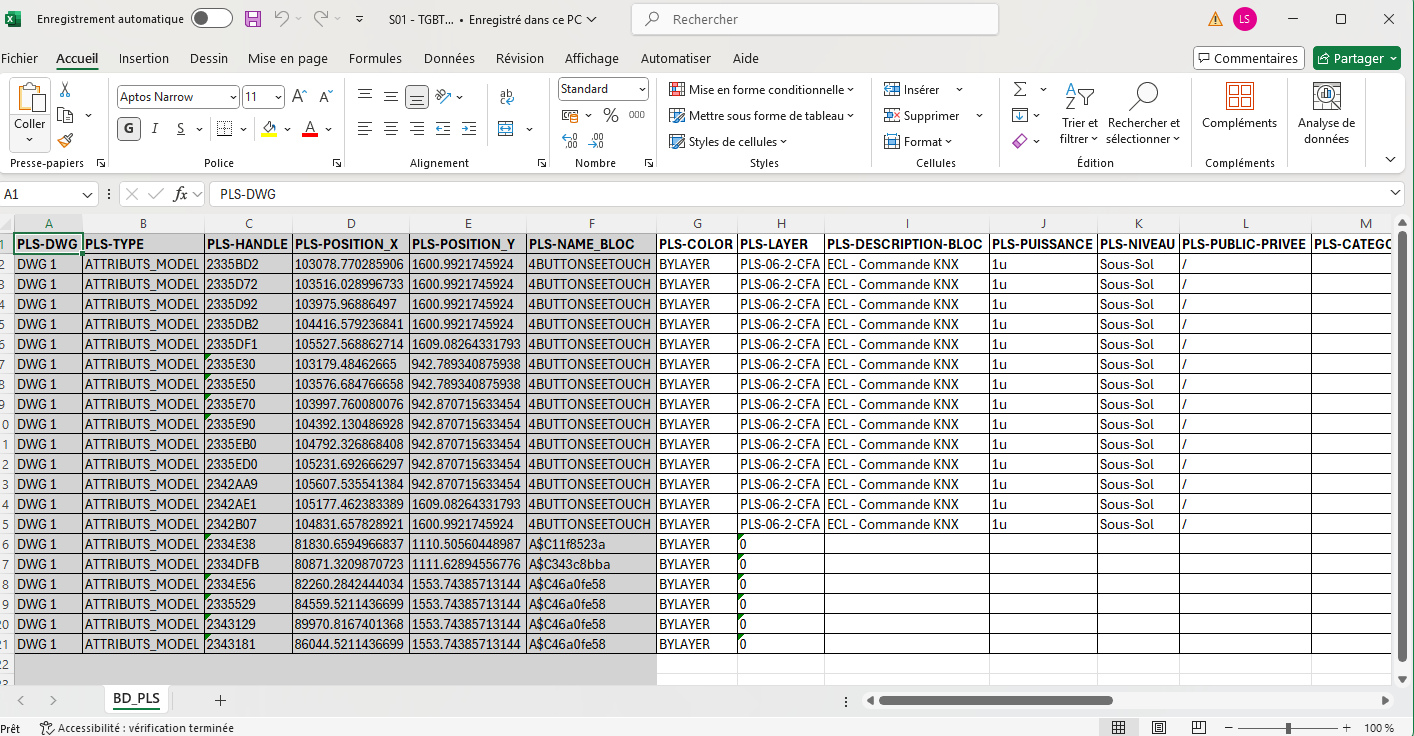Open the Commentaires panel
Viewport: 1414px width, 736px height.
click(x=1248, y=57)
